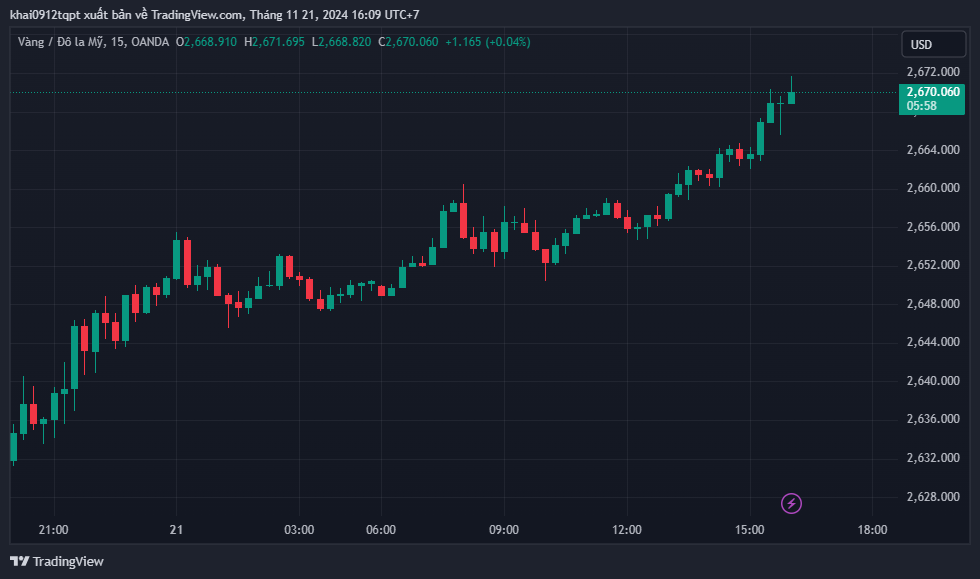
Task: Click the +1.165 (+0.04%) change value
Action: pyautogui.click(x=488, y=42)
